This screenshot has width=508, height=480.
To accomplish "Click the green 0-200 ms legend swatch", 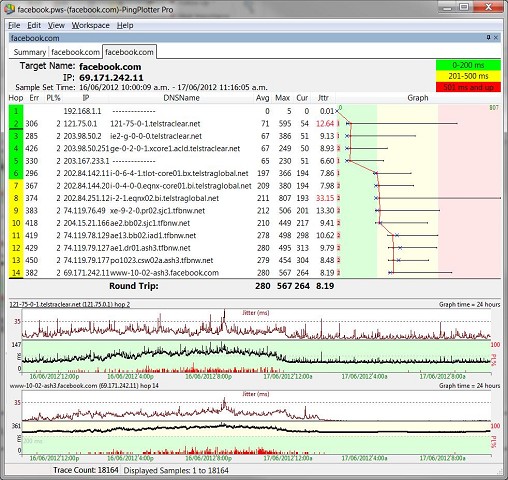I will coord(468,65).
